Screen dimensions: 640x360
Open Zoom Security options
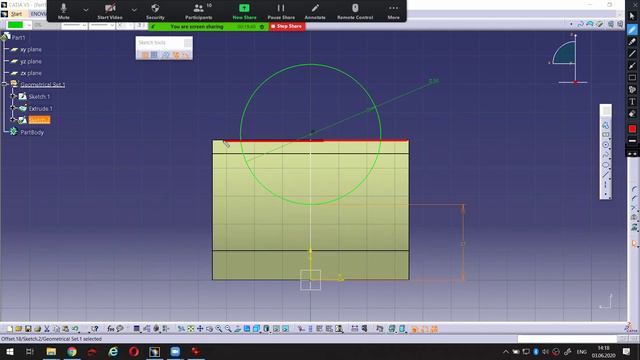[155, 11]
